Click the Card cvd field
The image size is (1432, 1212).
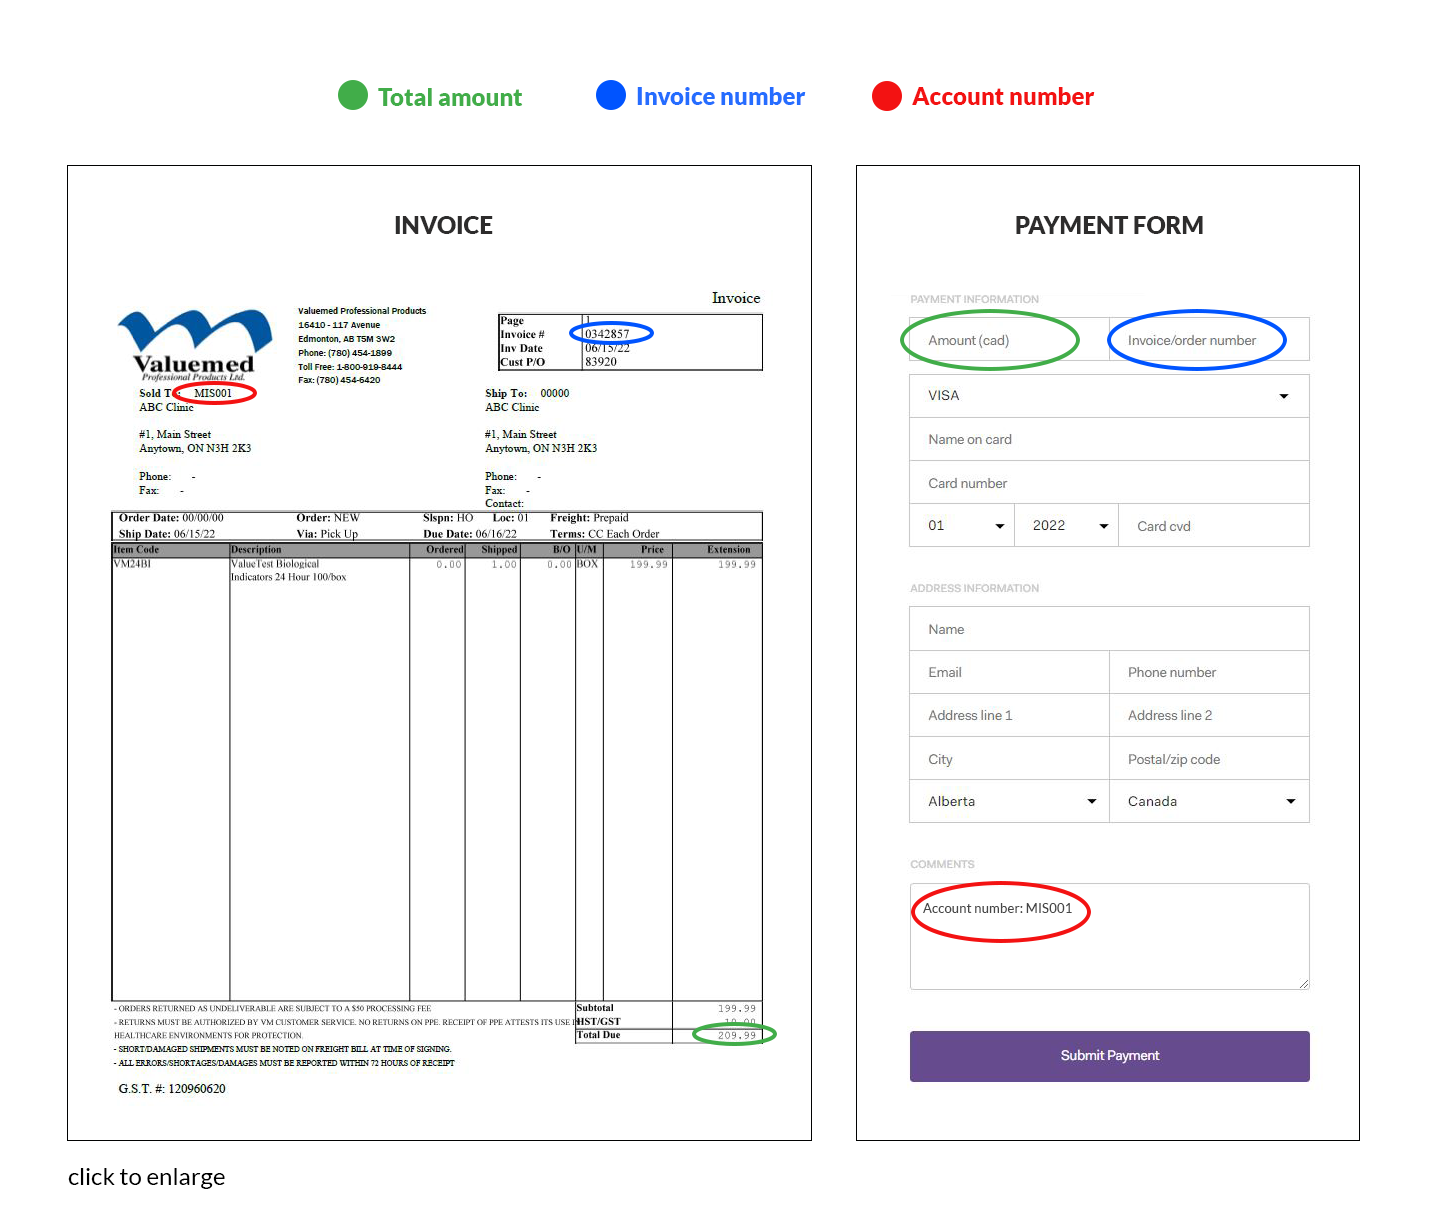(1213, 526)
